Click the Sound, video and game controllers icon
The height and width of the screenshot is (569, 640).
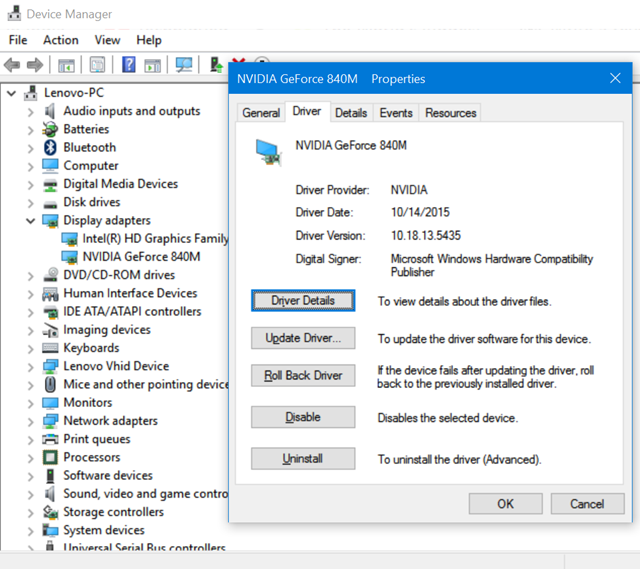pyautogui.click(x=50, y=494)
